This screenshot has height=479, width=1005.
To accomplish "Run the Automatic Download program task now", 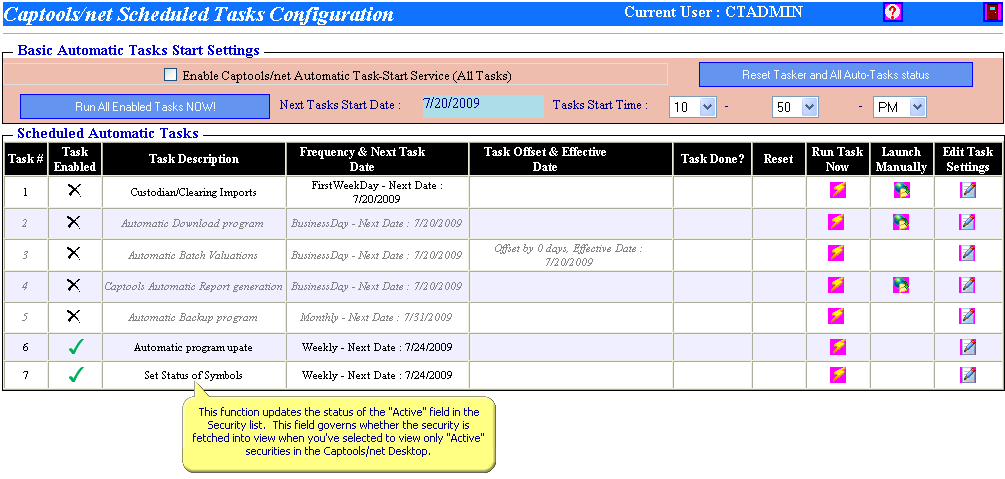I will tap(837, 222).
